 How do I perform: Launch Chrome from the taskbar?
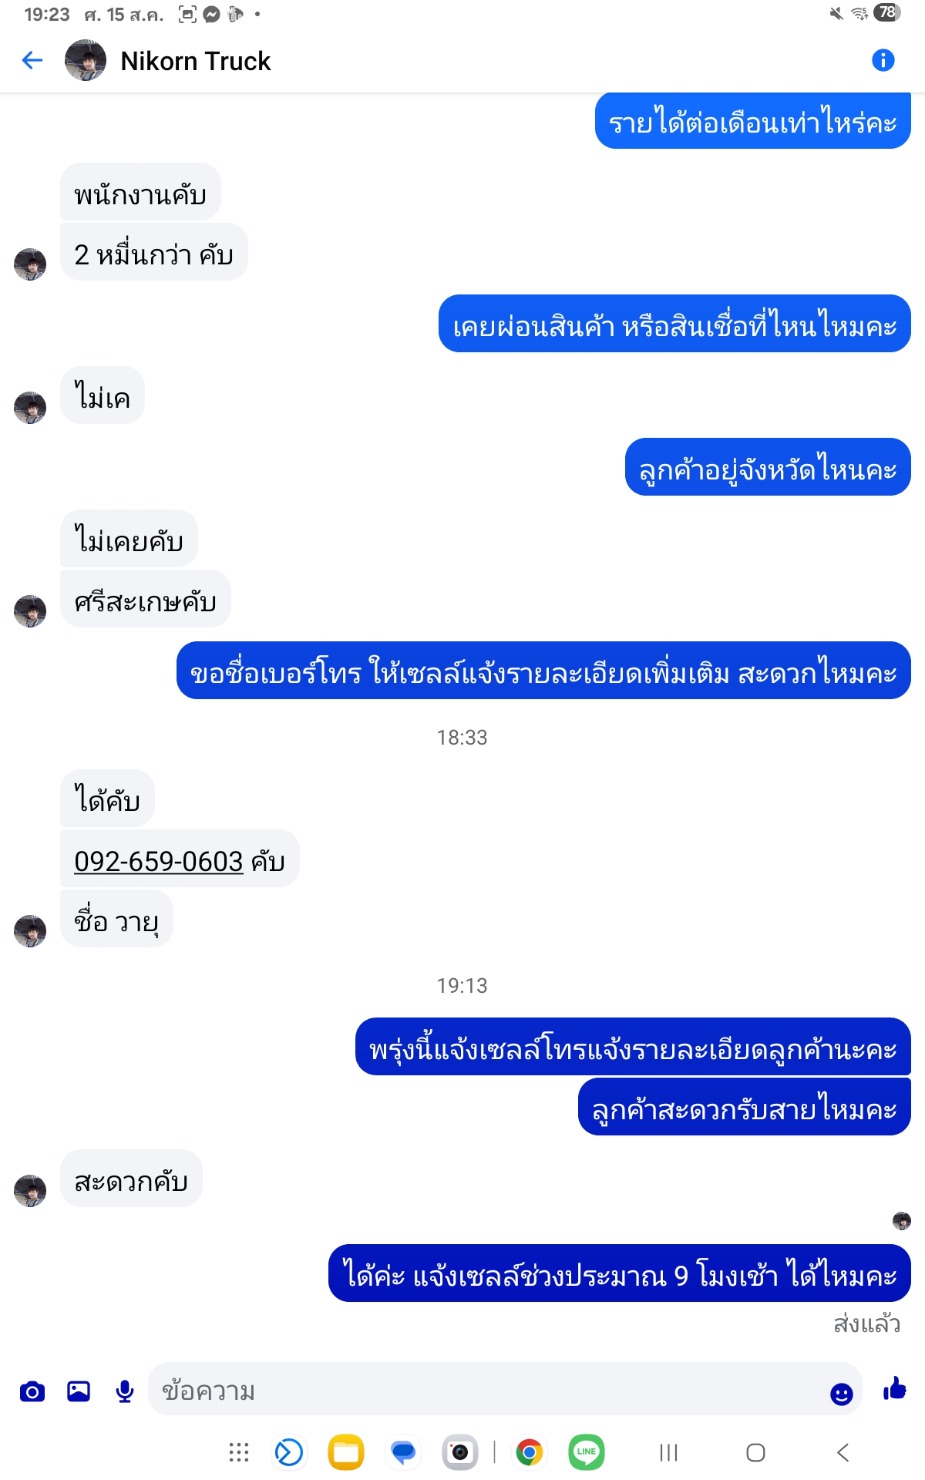[529, 1452]
